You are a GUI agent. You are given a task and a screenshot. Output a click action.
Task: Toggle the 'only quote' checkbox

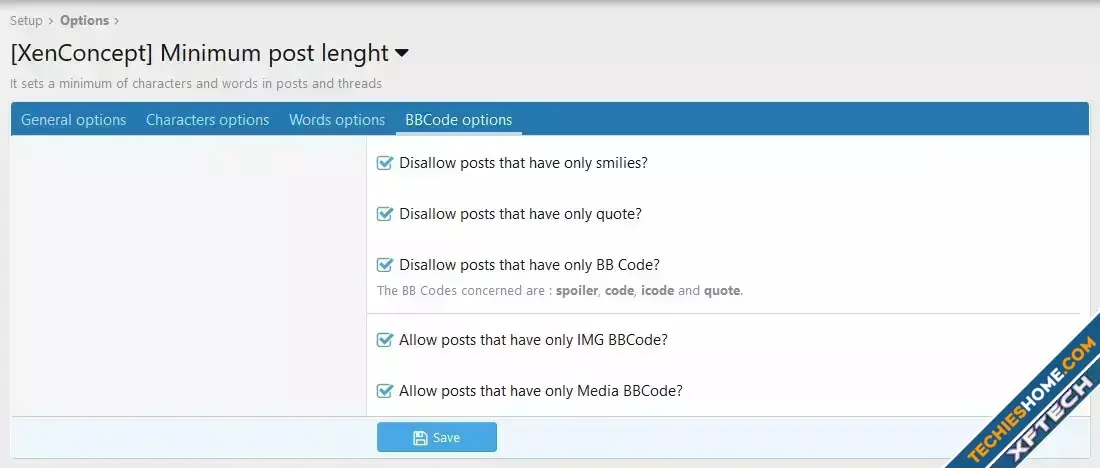[x=385, y=214]
